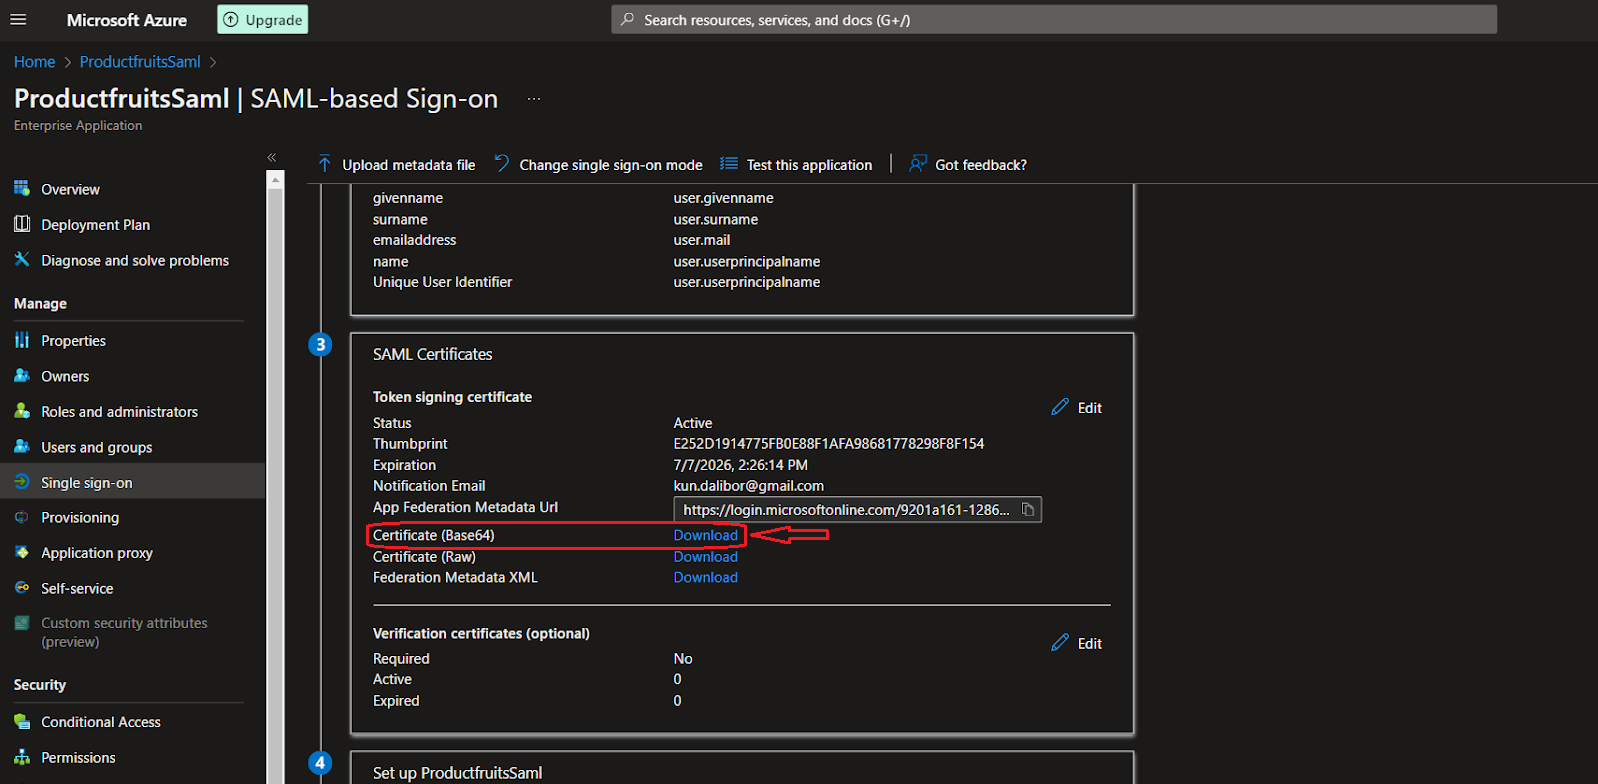Screen dimensions: 1598x784
Task: Click the Upgrade button
Action: pyautogui.click(x=263, y=20)
